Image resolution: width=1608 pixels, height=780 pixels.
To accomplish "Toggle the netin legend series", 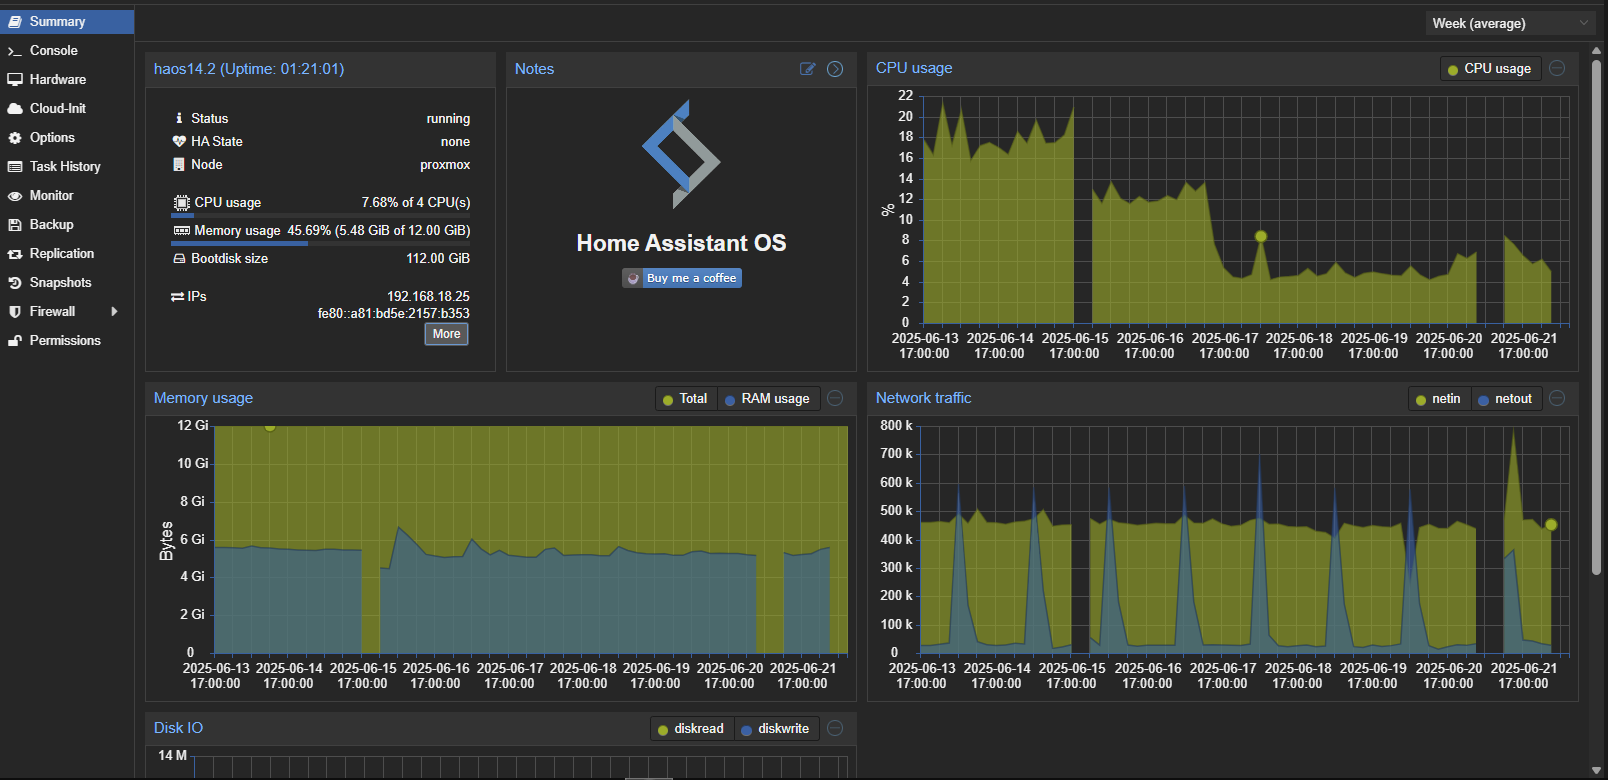I will [1439, 399].
